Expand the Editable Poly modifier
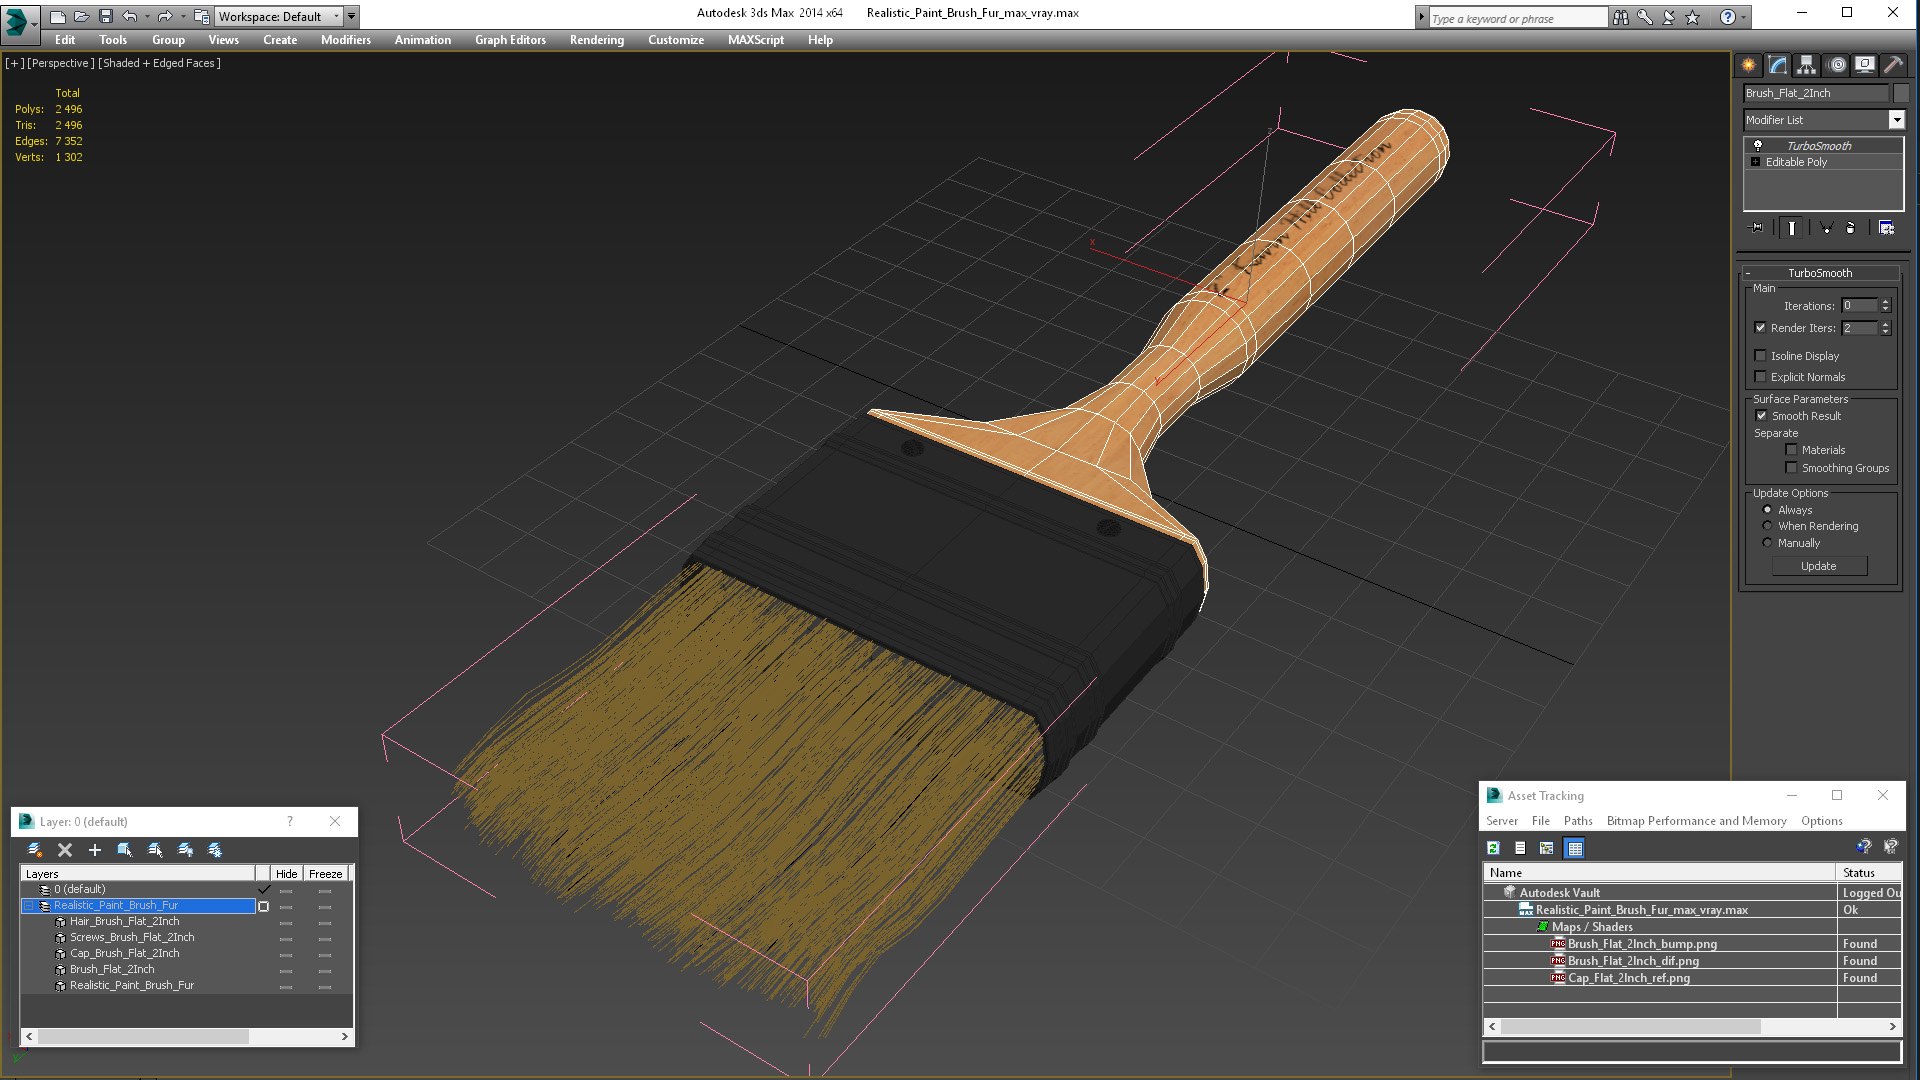The image size is (1920, 1080). pos(1755,162)
